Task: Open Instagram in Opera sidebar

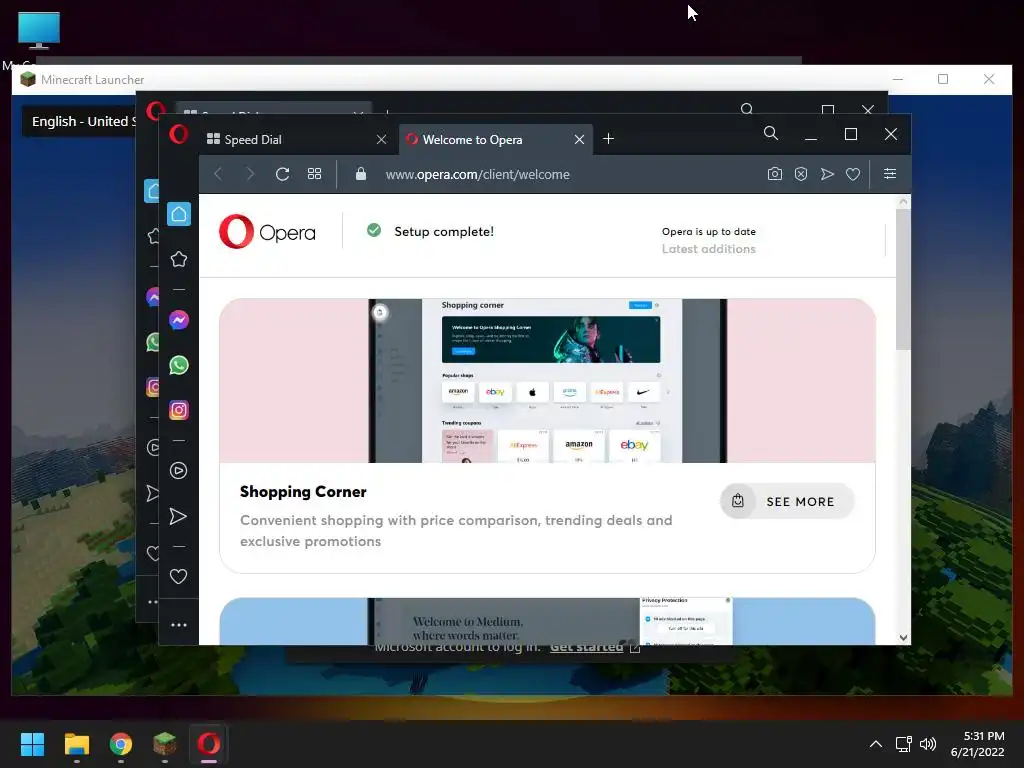Action: pos(179,410)
